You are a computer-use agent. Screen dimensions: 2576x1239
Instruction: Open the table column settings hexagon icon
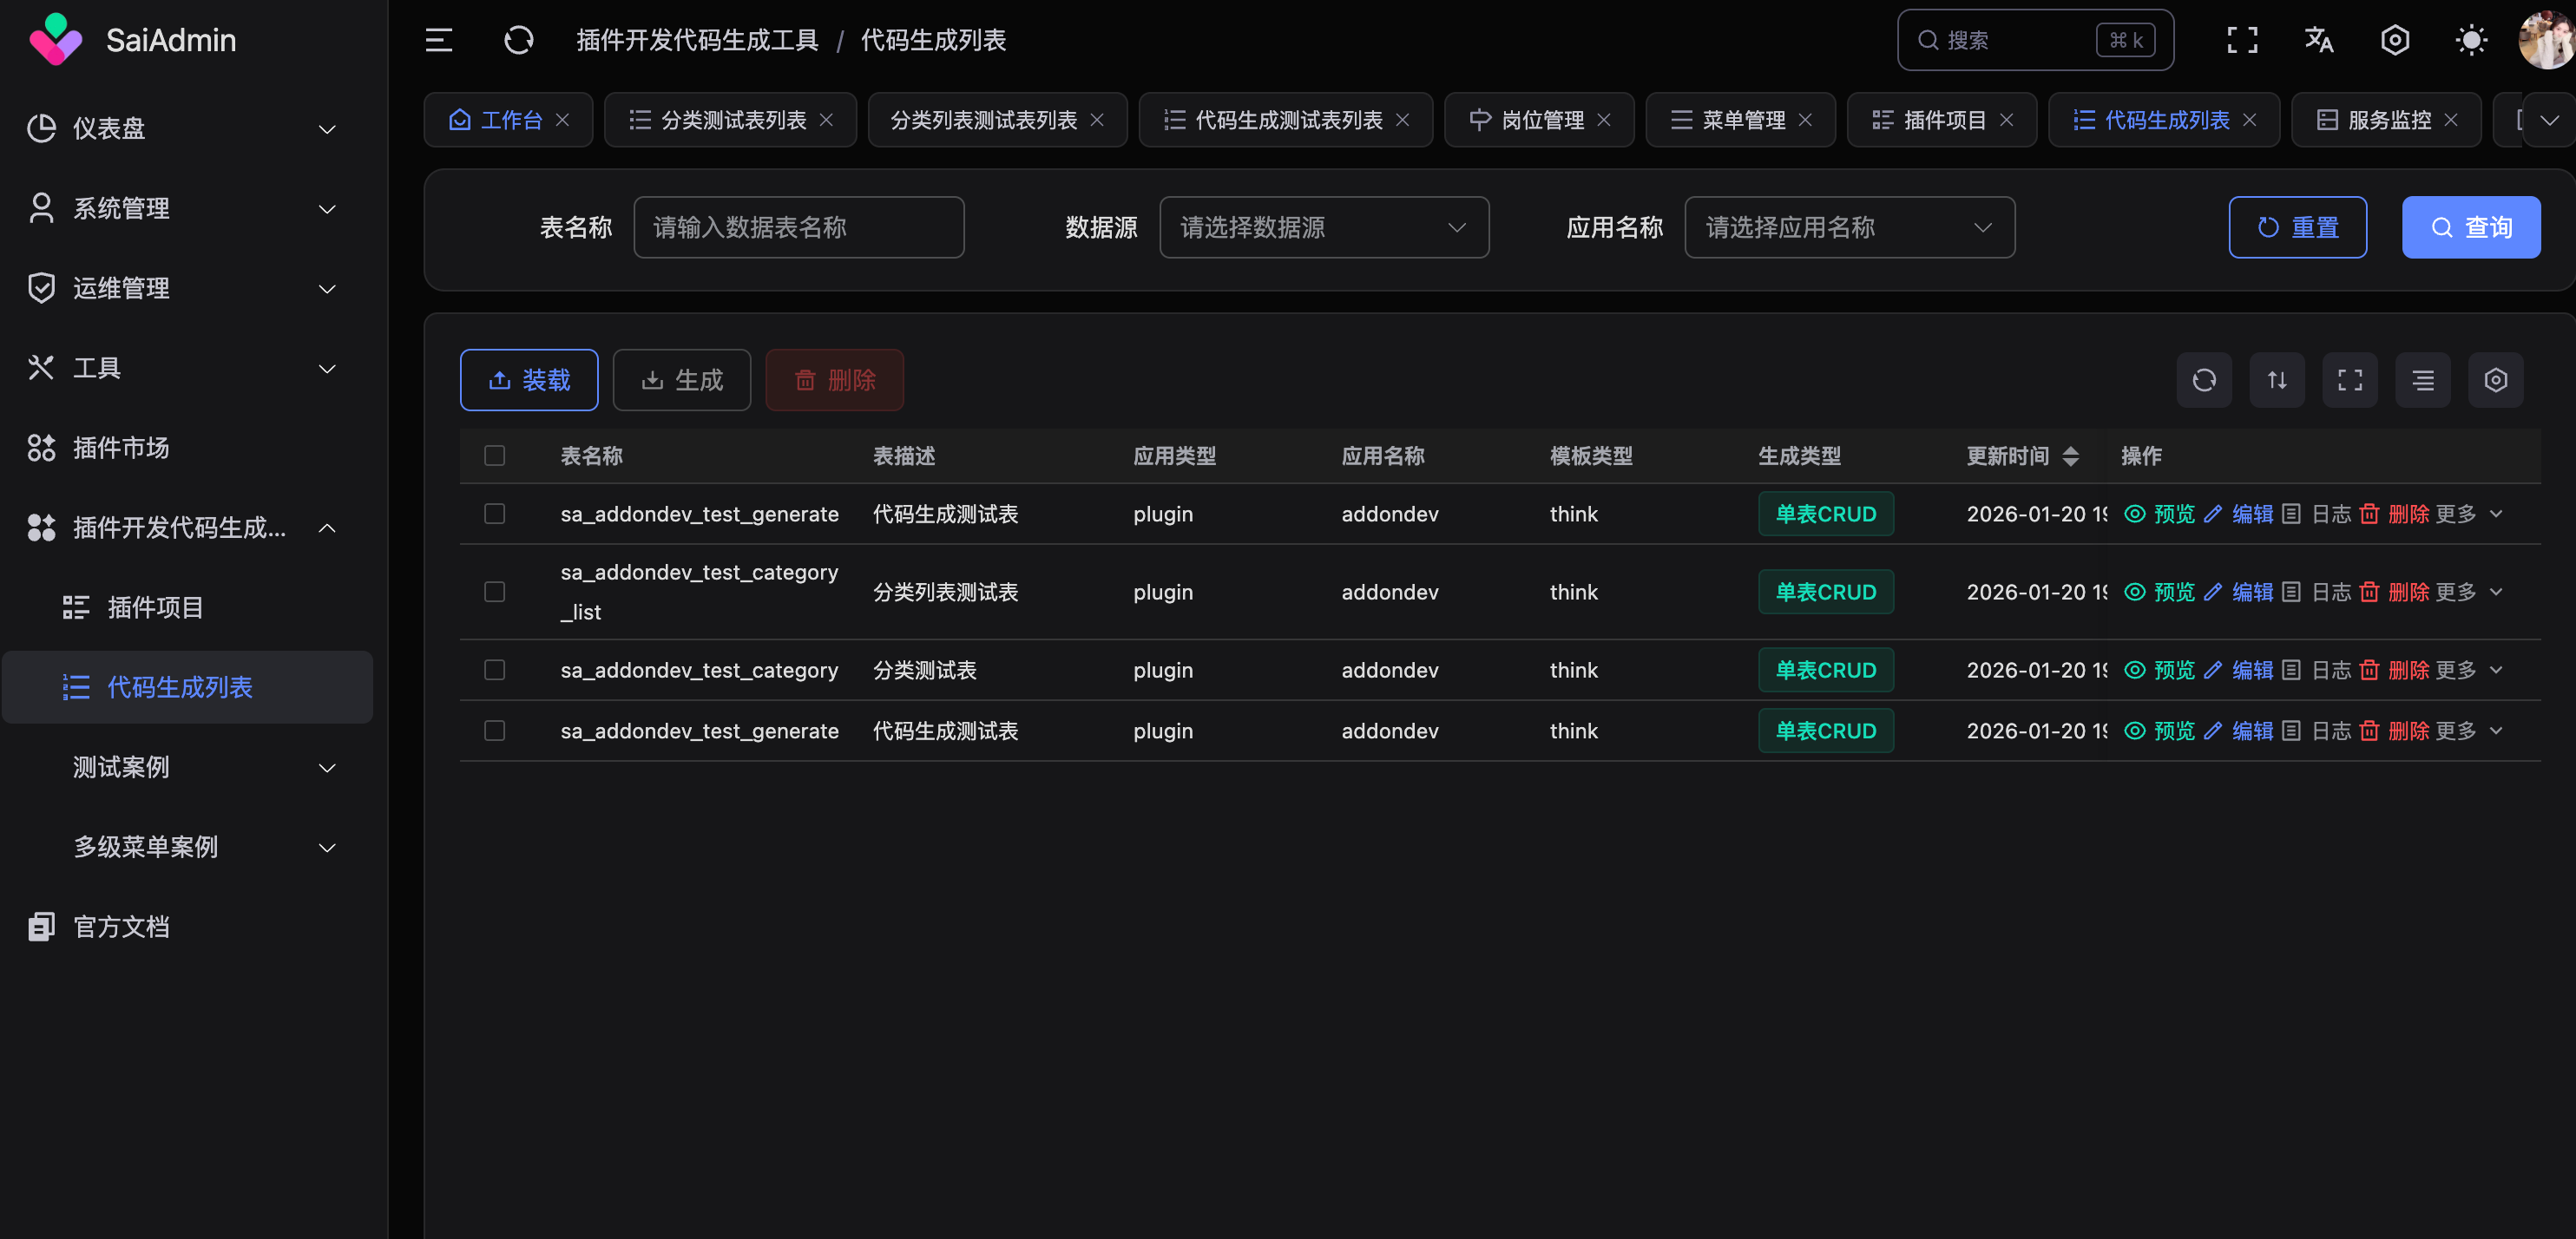[2495, 380]
